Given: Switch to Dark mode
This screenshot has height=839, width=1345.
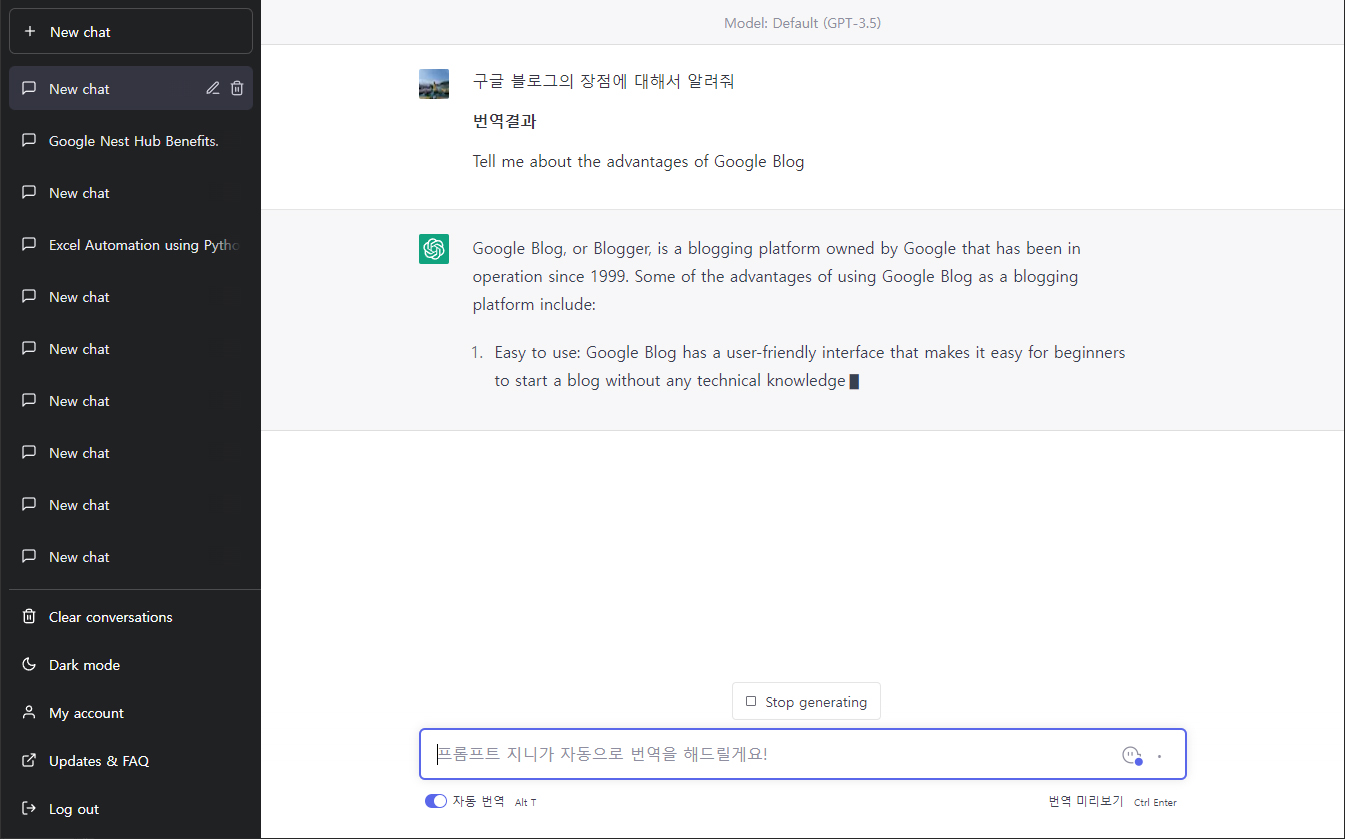Looking at the screenshot, I should [85, 664].
